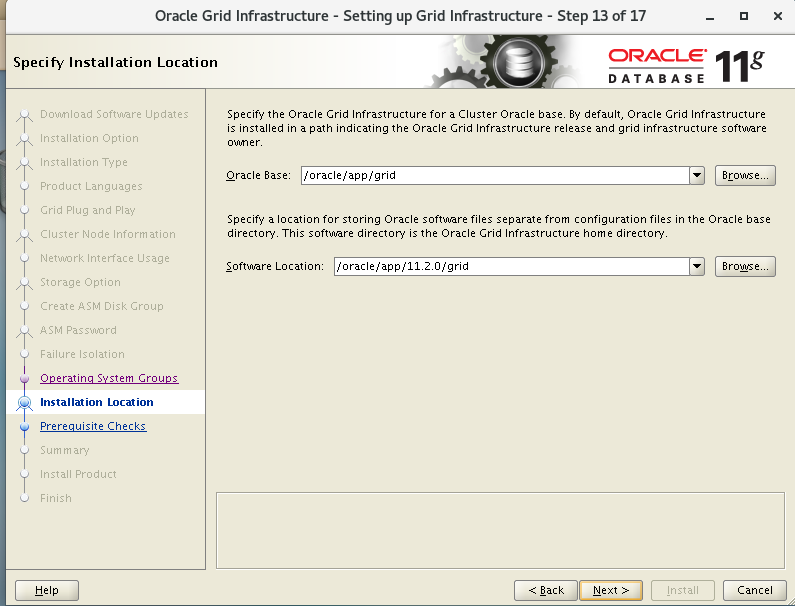The width and height of the screenshot is (795, 606).
Task: Open the Oracle Base dropdown arrow
Action: [x=697, y=175]
